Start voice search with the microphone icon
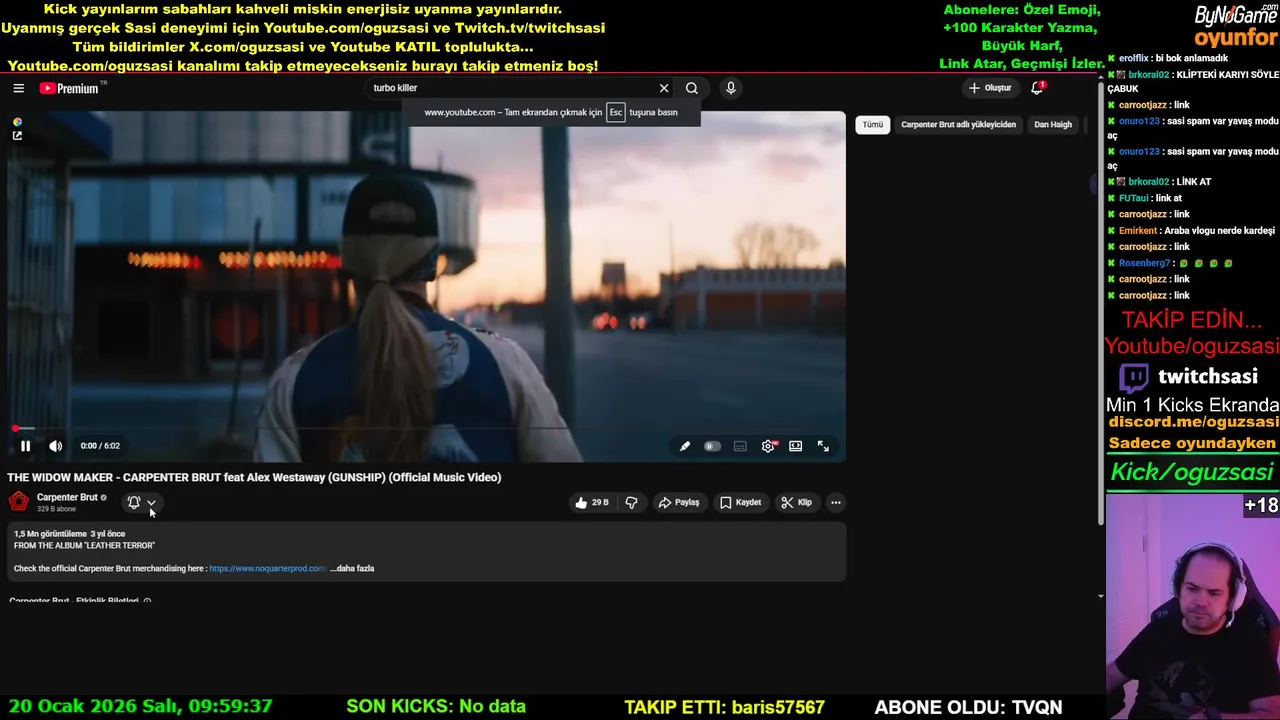The image size is (1280, 720). pos(731,88)
